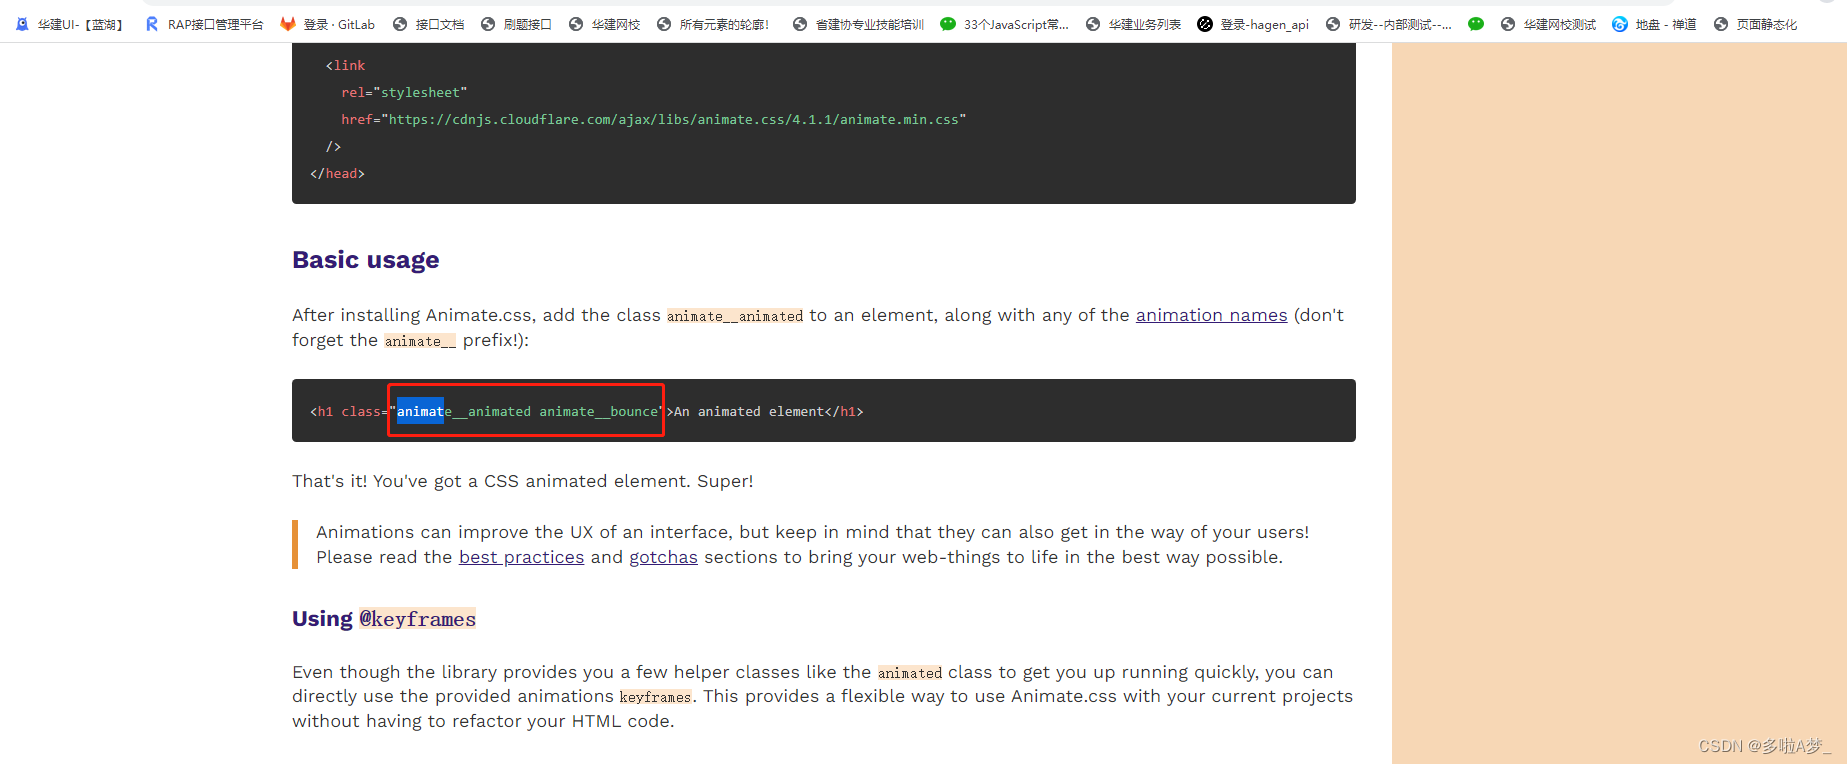Screen dimensions: 1847x764
Task: Open the 'gotchas' link
Action: click(x=663, y=557)
